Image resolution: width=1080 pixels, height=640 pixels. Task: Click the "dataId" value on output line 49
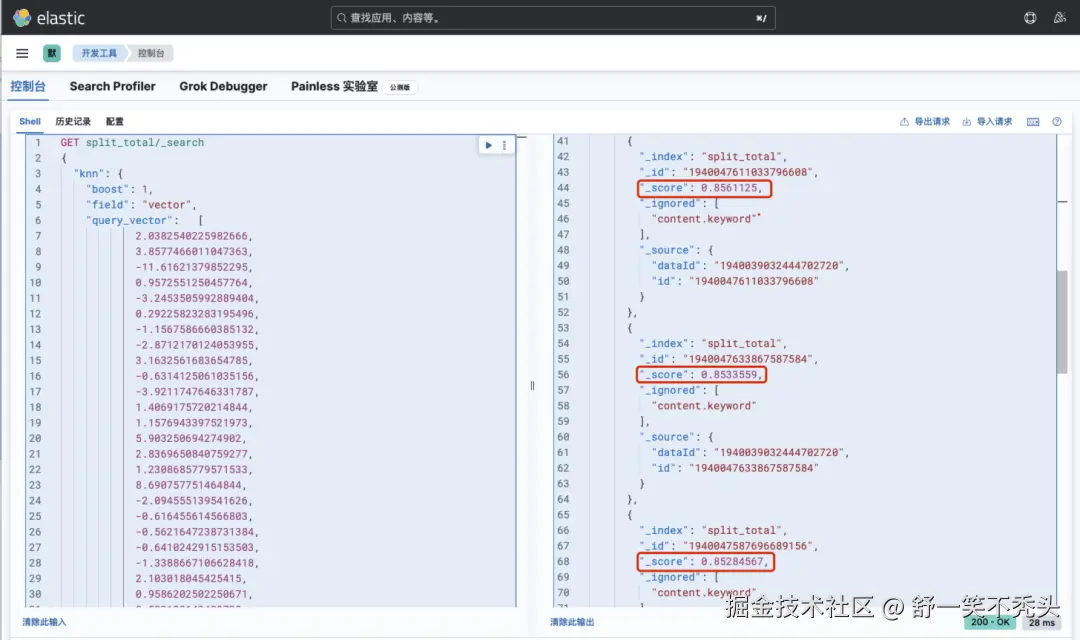pos(780,266)
